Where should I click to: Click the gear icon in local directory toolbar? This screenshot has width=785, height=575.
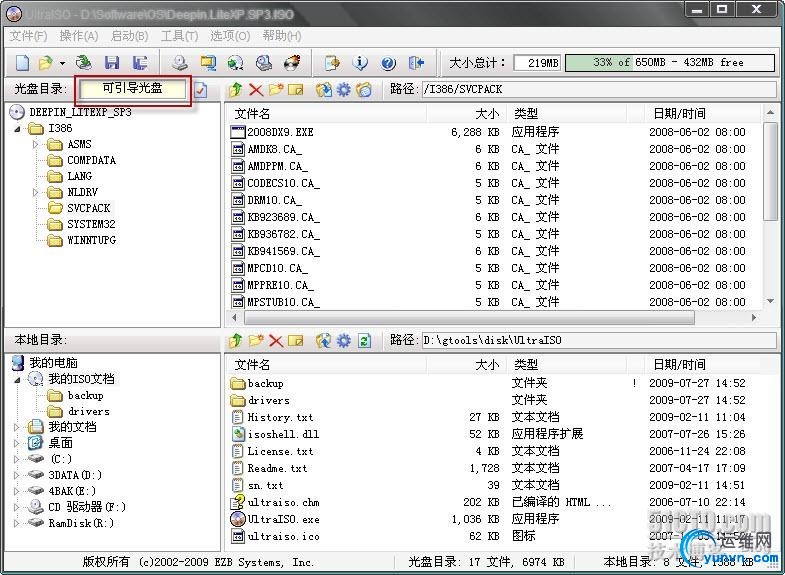pyautogui.click(x=343, y=341)
